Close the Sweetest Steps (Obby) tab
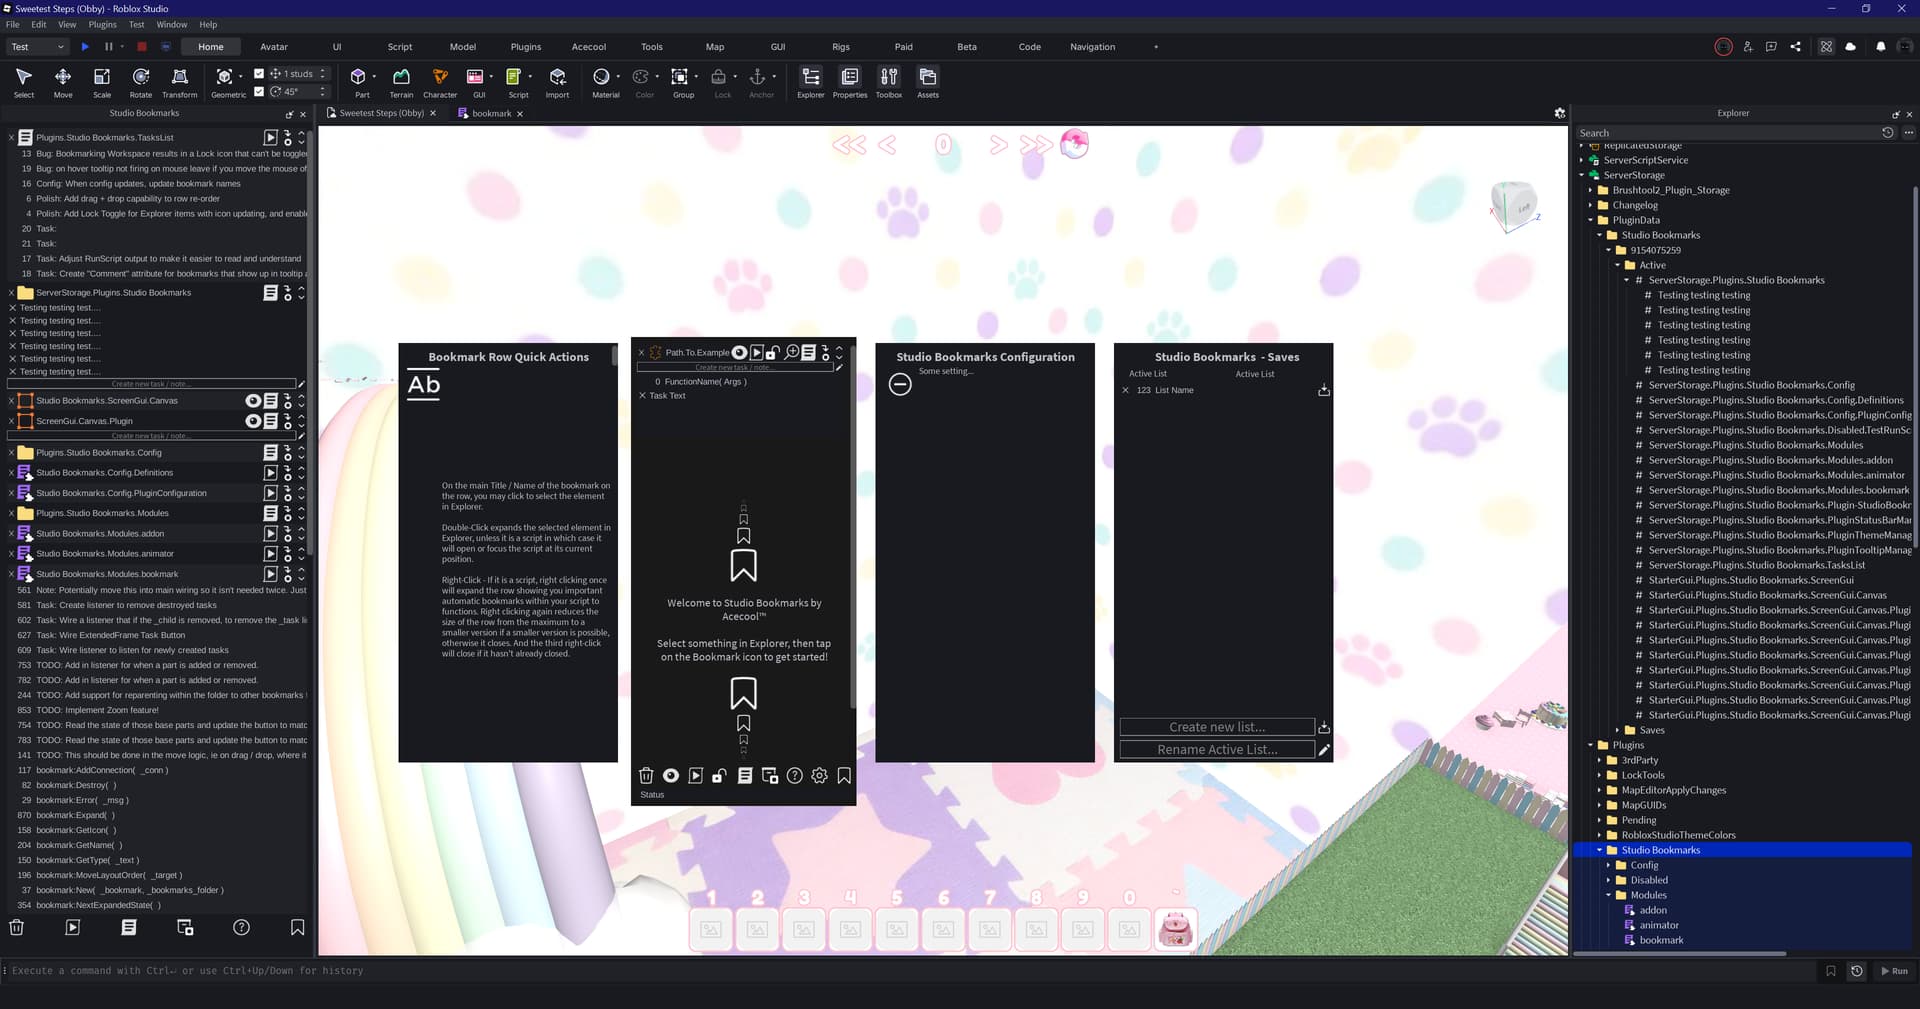 (x=433, y=113)
